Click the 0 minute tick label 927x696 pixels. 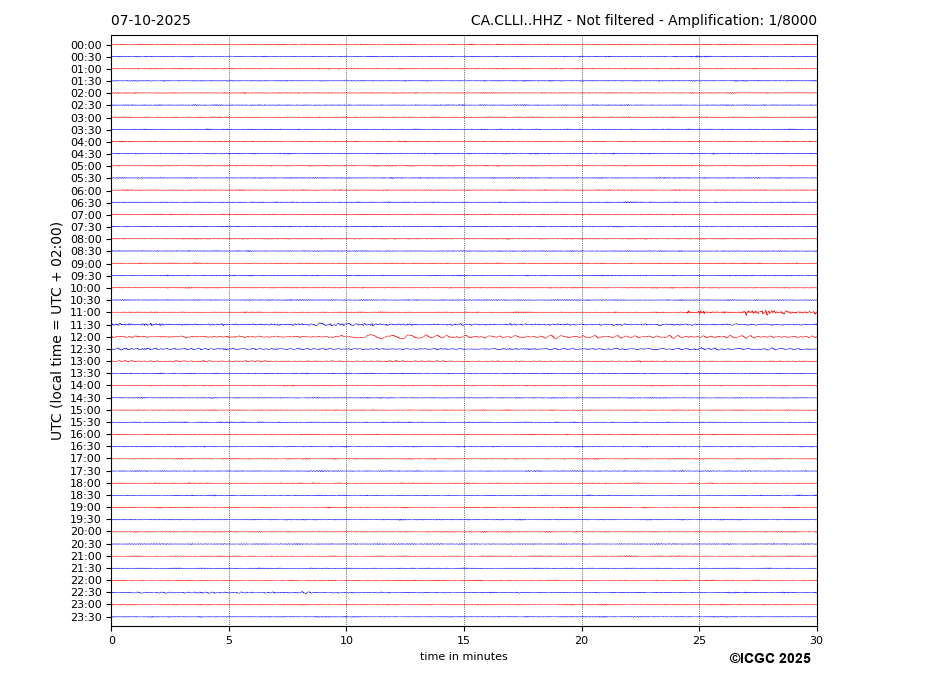tap(112, 640)
